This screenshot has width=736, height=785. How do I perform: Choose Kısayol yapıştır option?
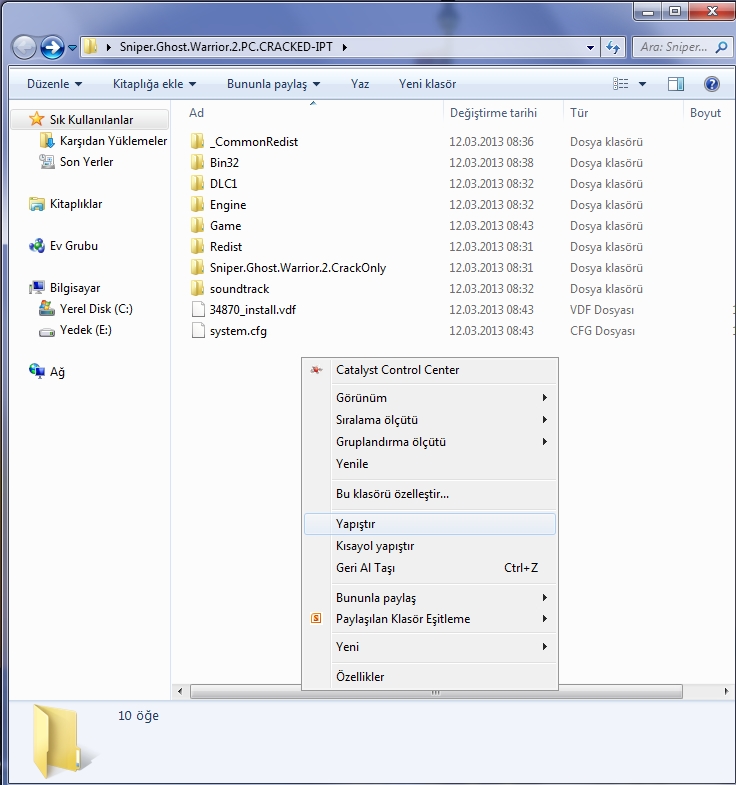click(x=430, y=546)
